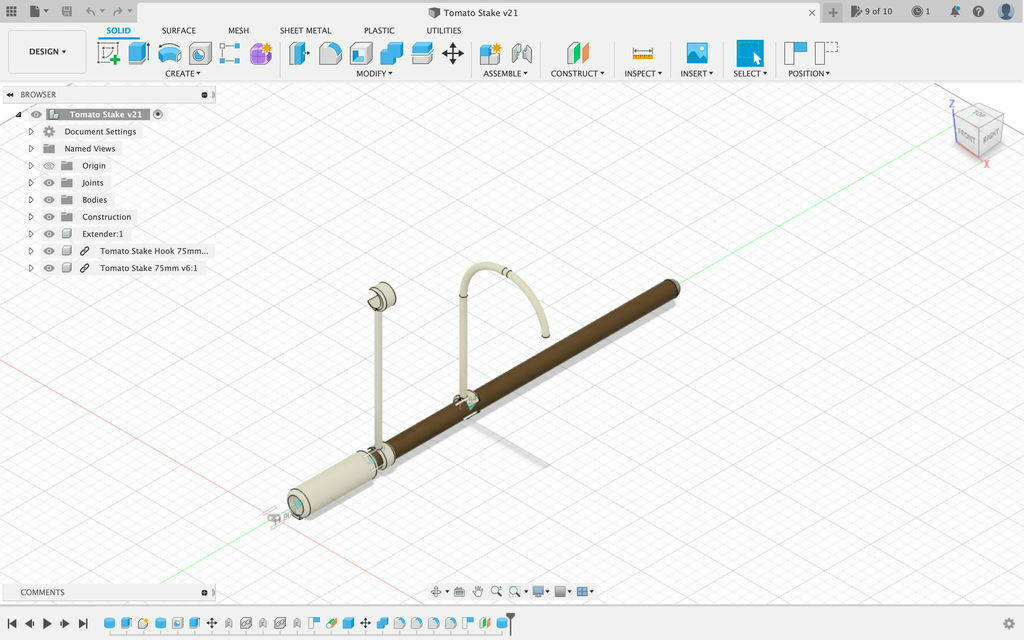Open the Extrude tool
1024x640 pixels.
(137, 52)
